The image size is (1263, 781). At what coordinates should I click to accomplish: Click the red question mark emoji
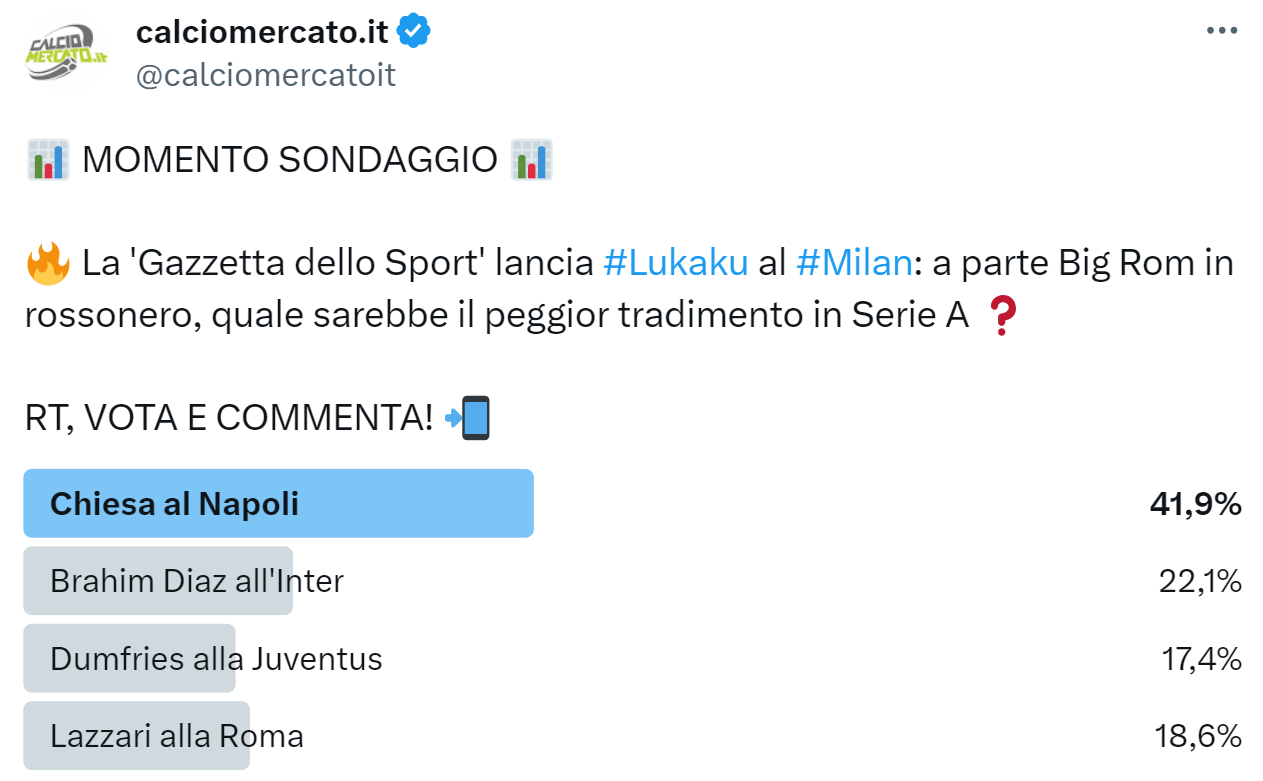tap(1000, 316)
